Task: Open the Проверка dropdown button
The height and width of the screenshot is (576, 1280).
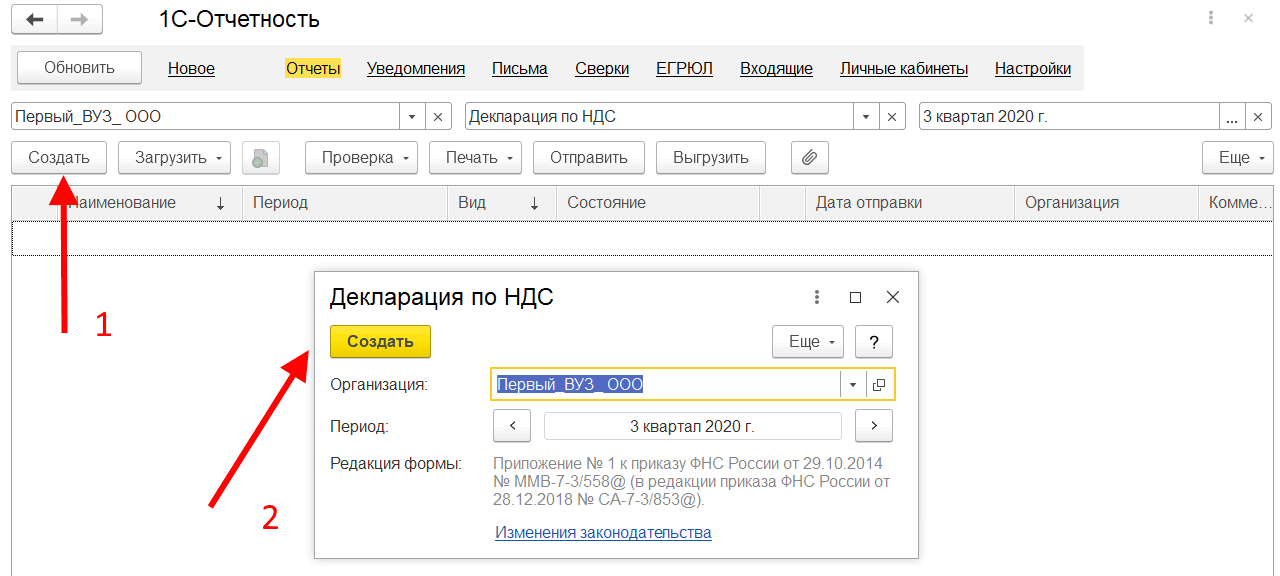Action: coord(362,157)
